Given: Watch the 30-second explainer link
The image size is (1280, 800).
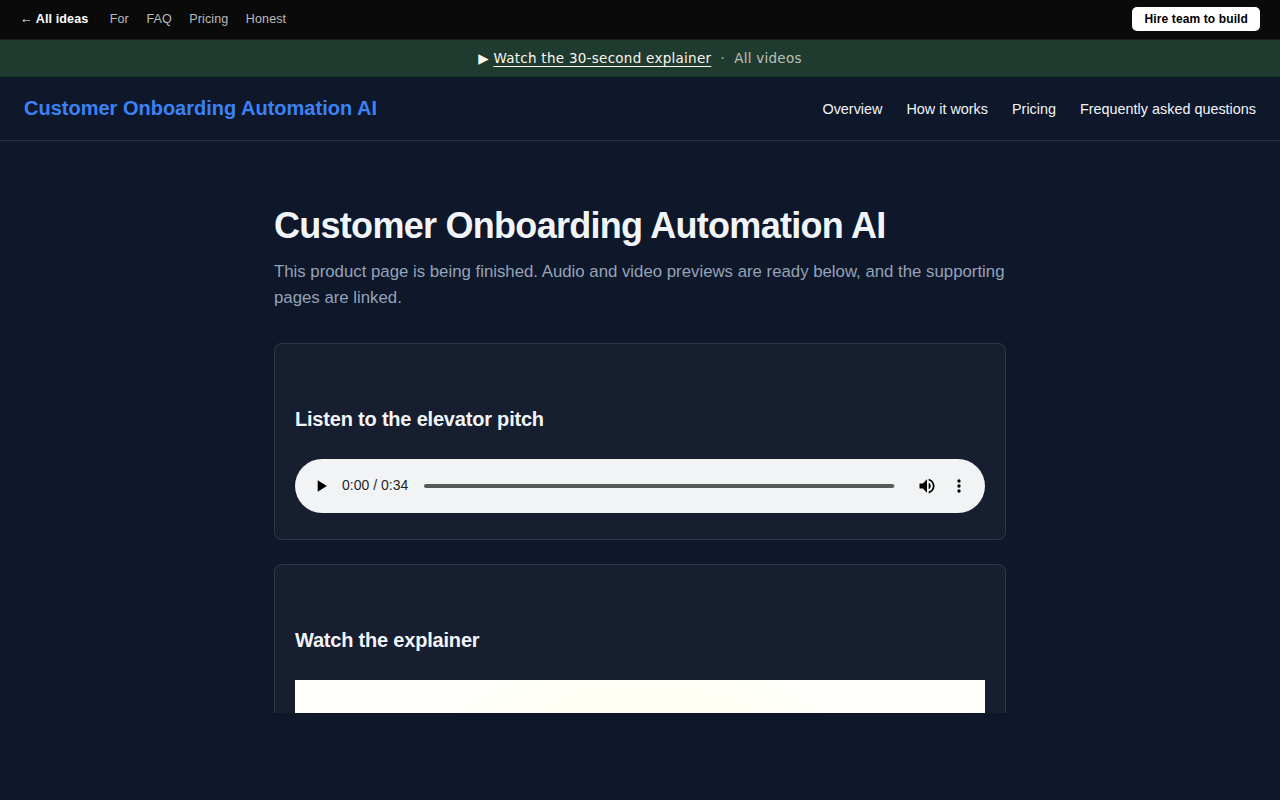Looking at the screenshot, I should tap(602, 58).
